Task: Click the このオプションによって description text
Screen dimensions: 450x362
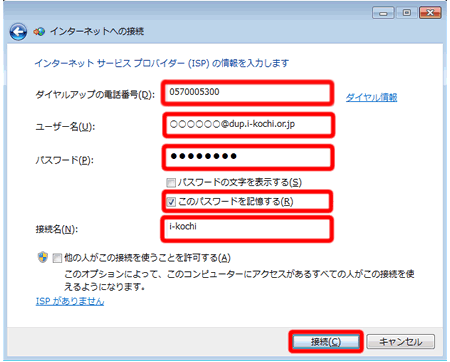Action: point(239,280)
